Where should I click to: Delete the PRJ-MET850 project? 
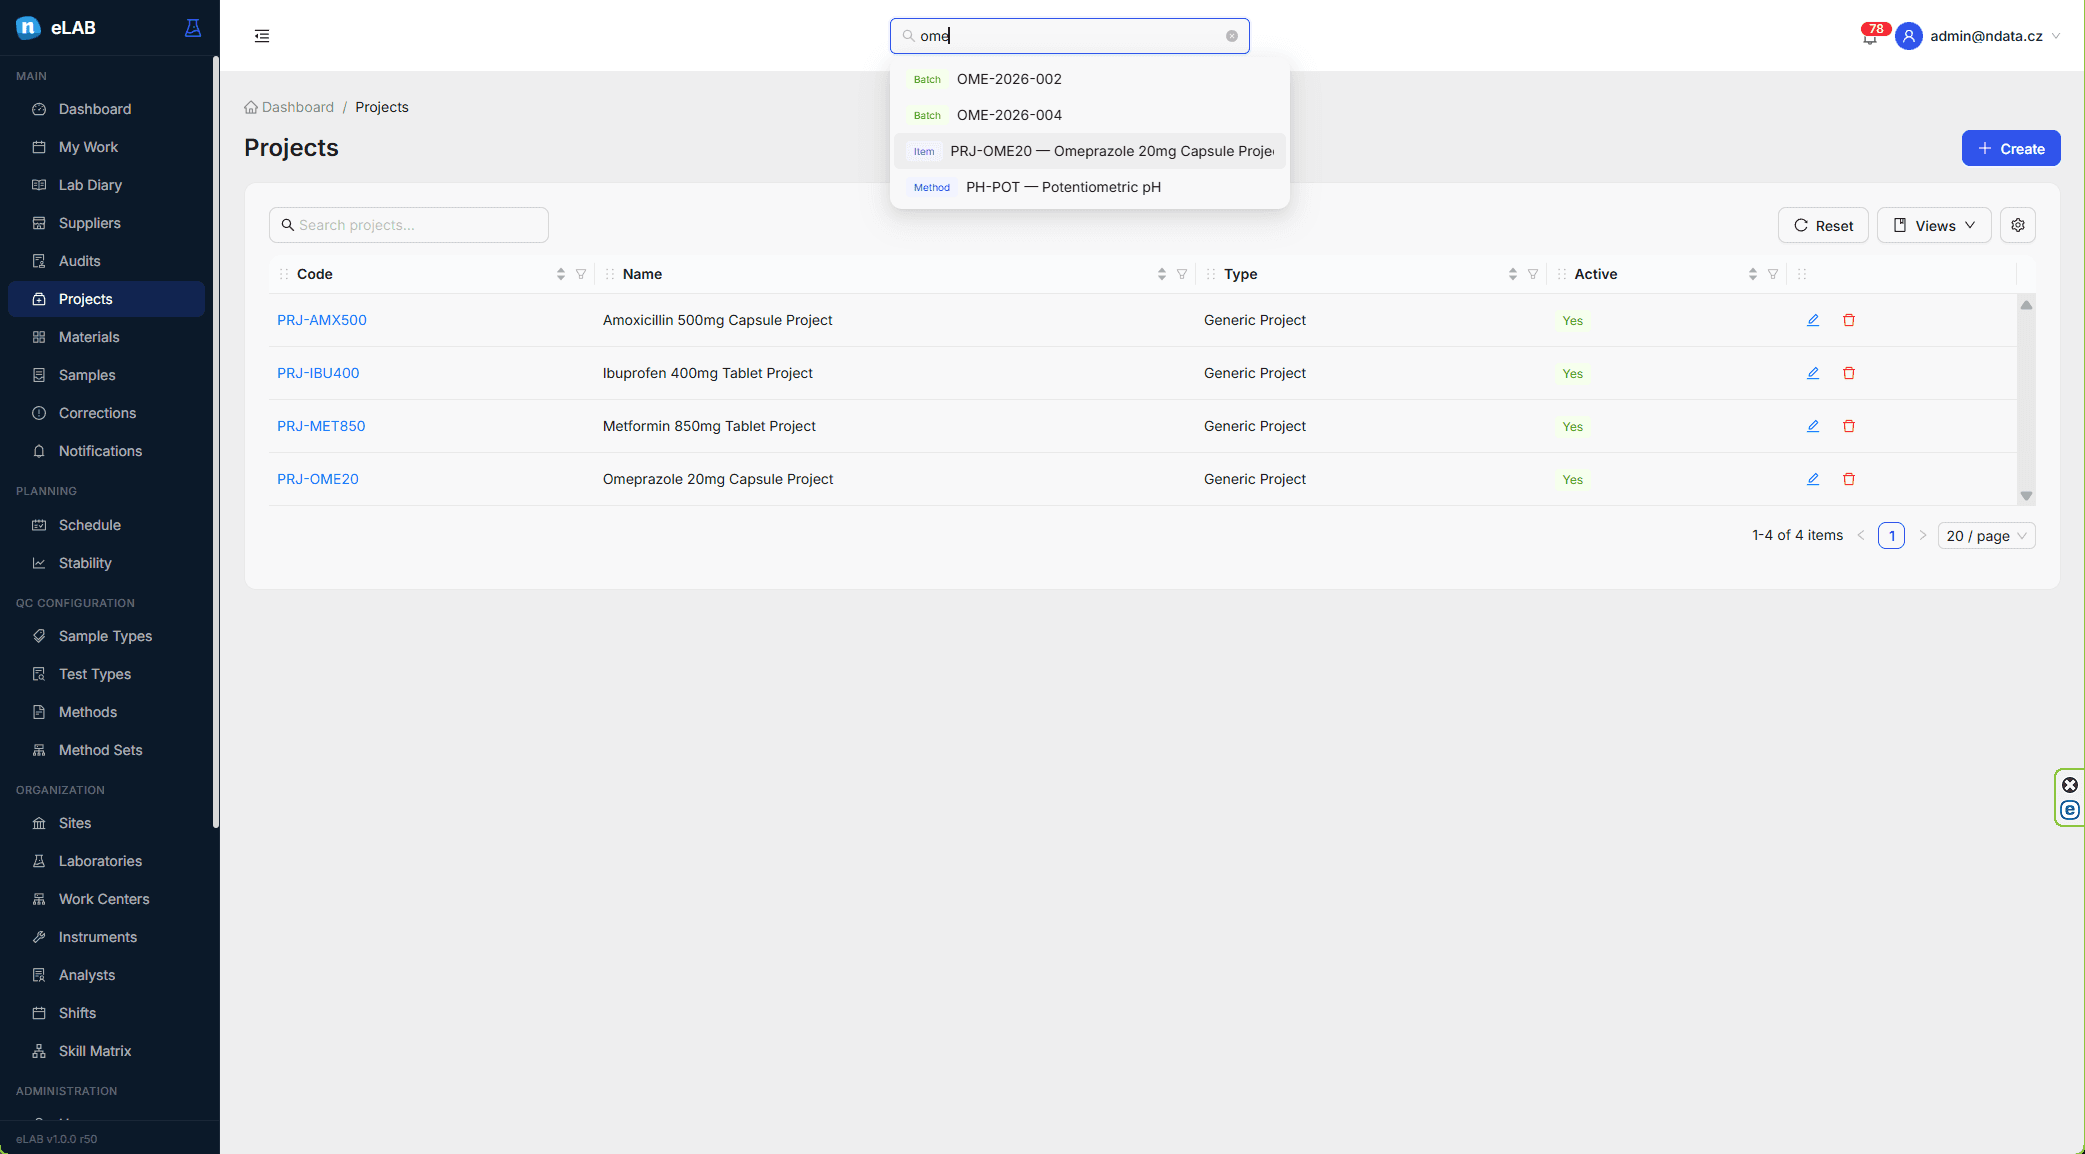click(x=1849, y=426)
